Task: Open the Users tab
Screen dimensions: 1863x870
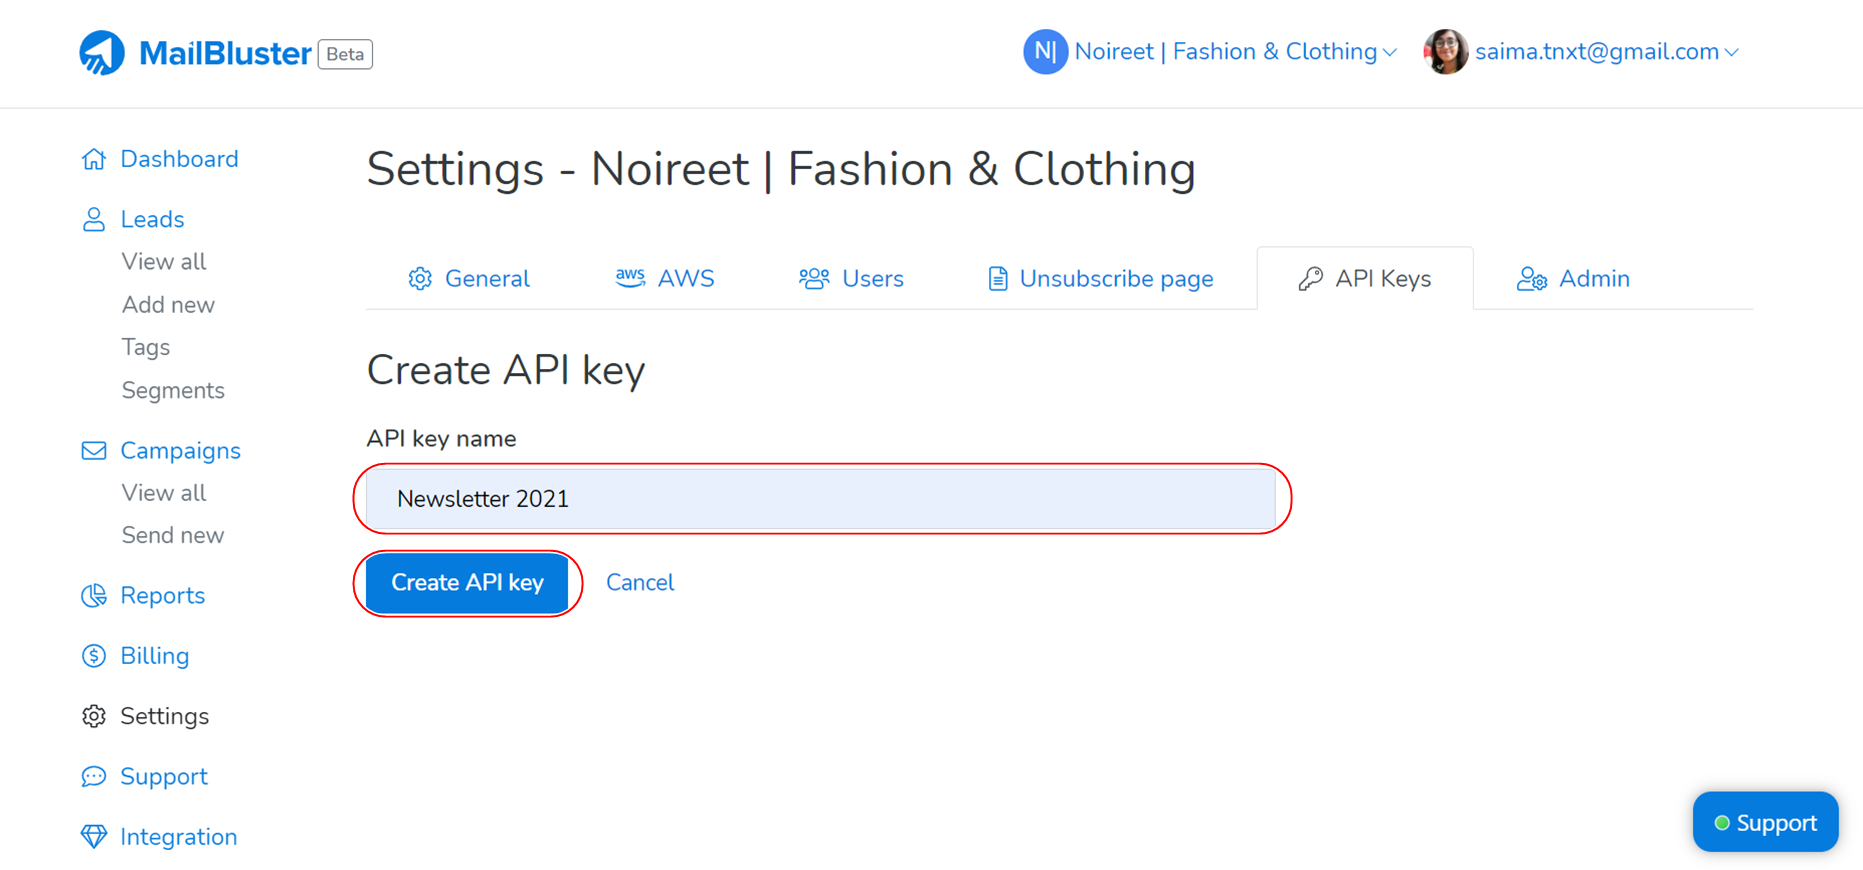Action: click(851, 279)
